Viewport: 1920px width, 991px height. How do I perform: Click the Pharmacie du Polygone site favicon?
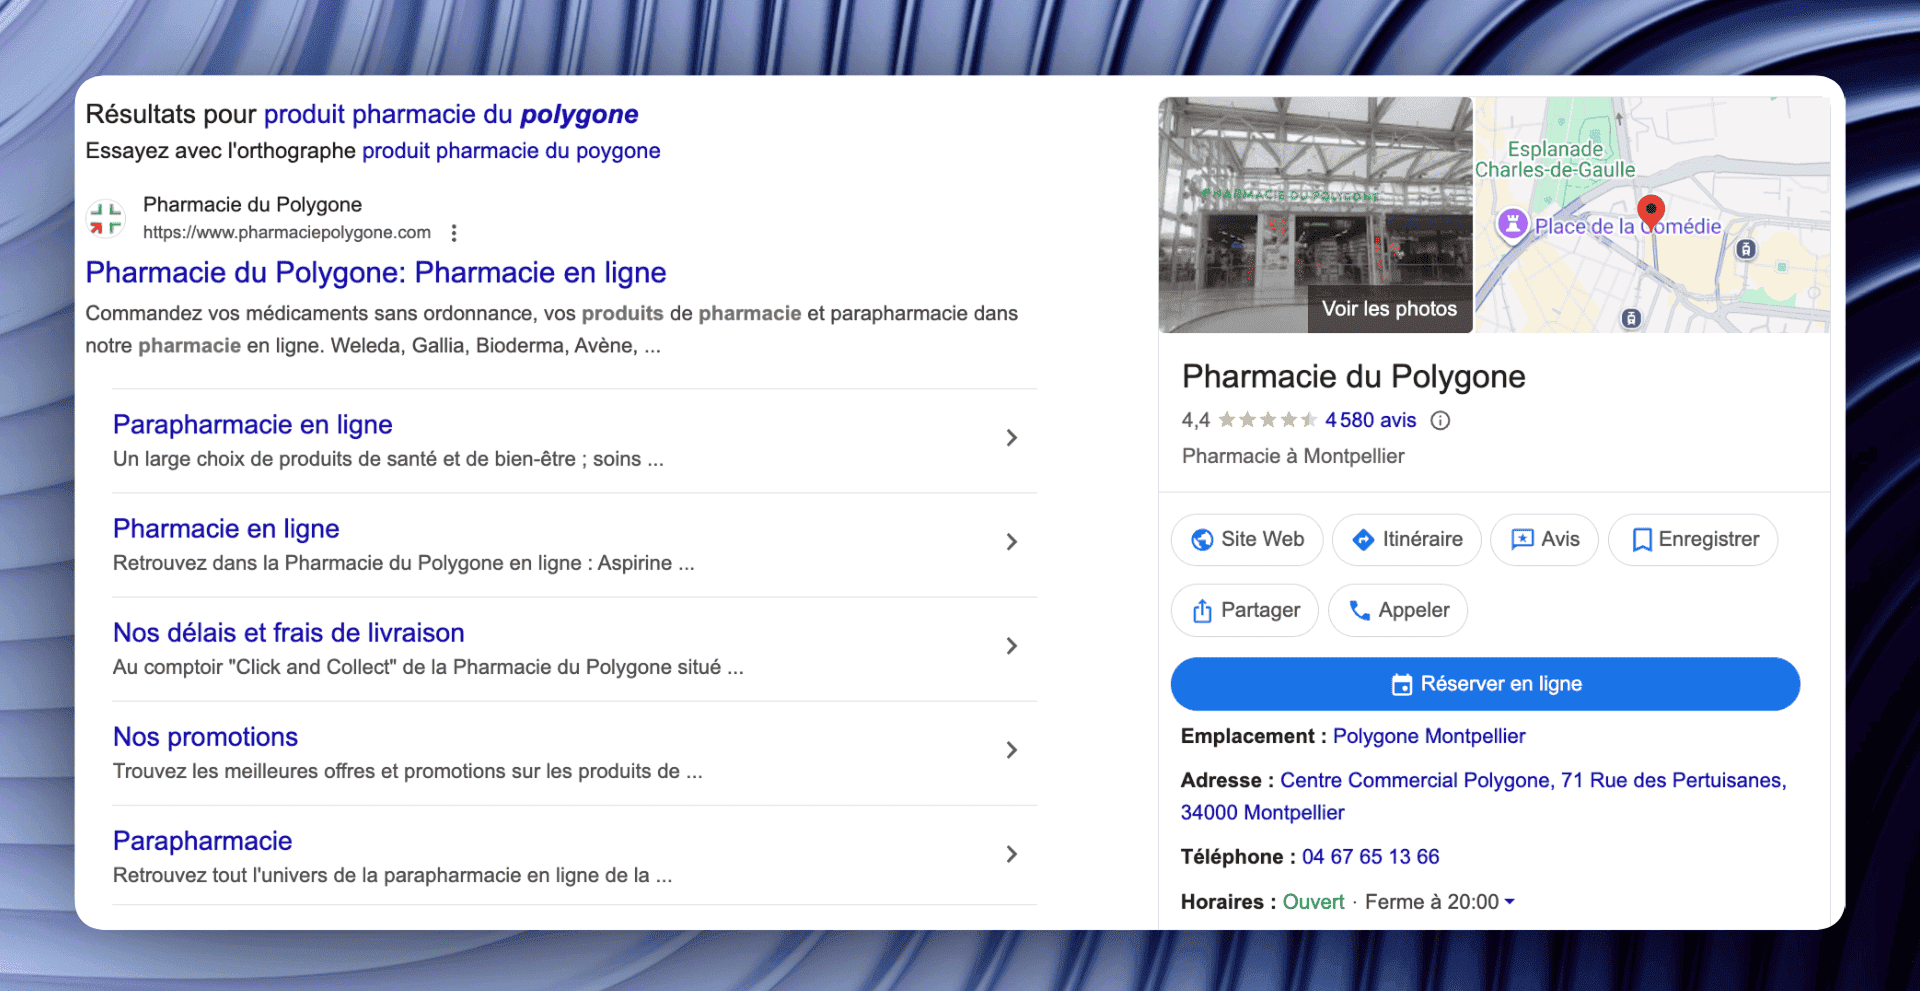point(105,218)
